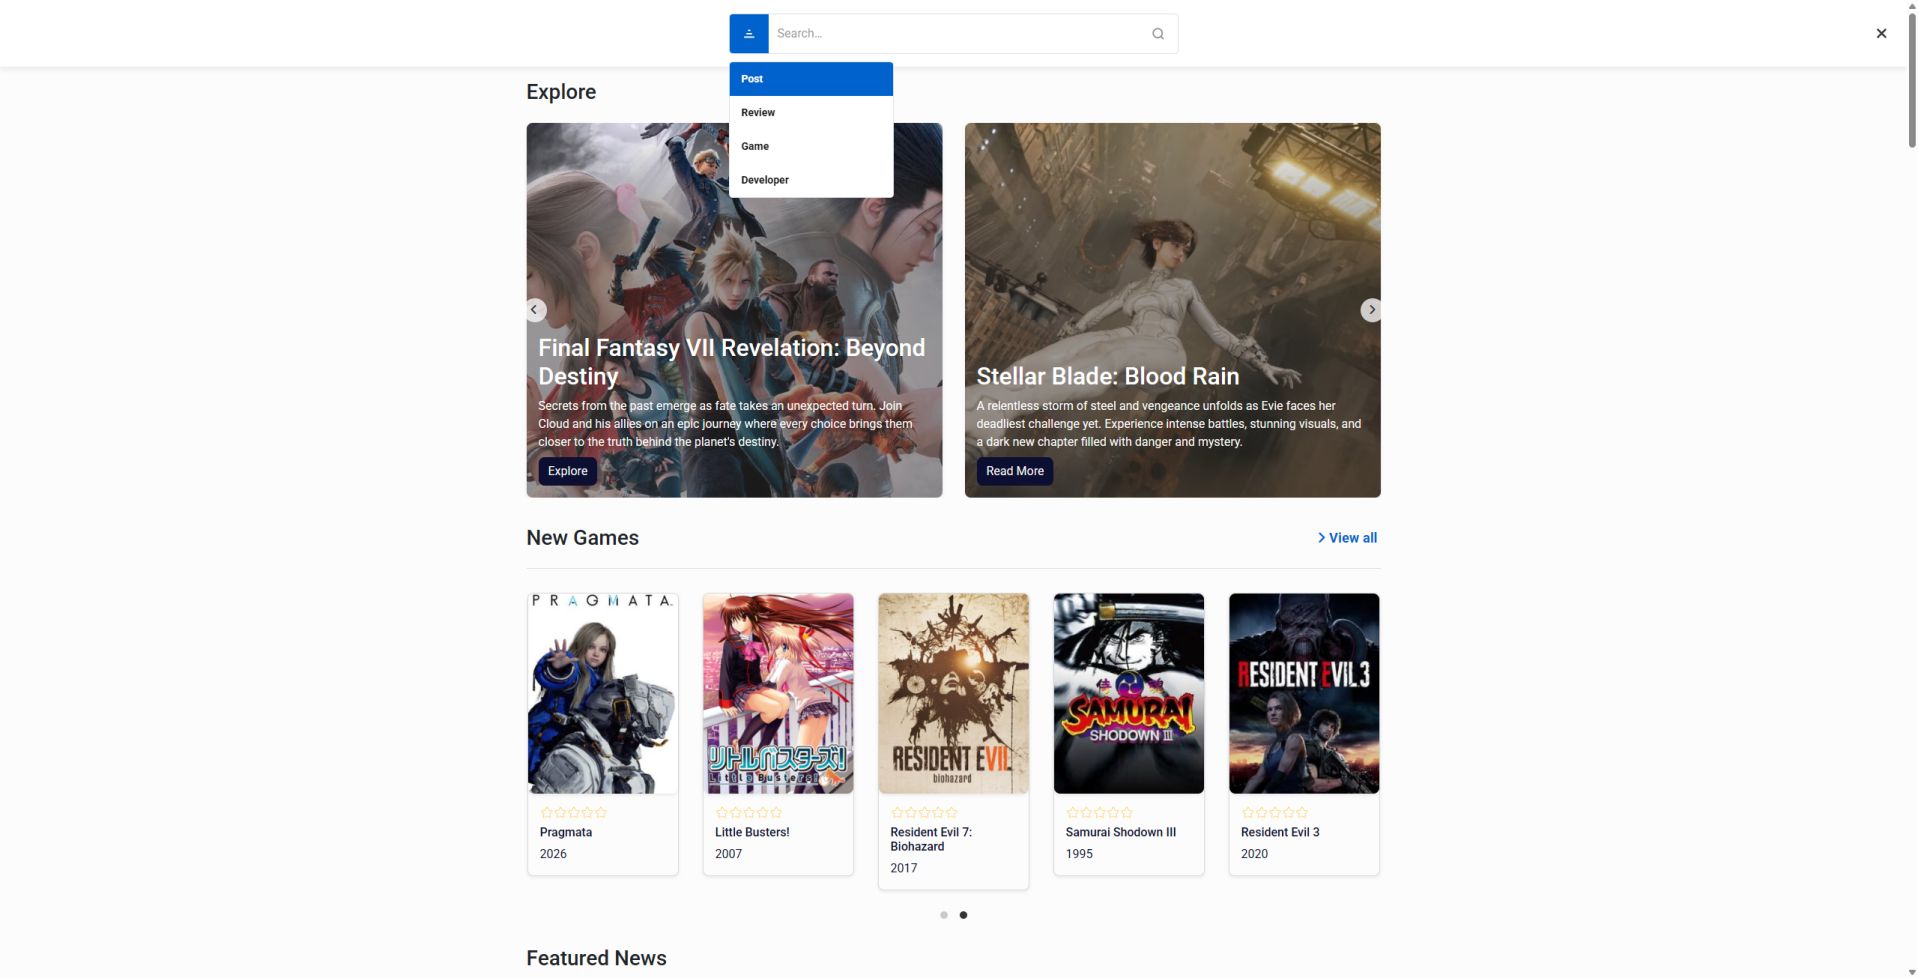Viewport: 1918px width, 978px height.
Task: Open the Resident Evil 7 cover image
Action: pyautogui.click(x=953, y=694)
